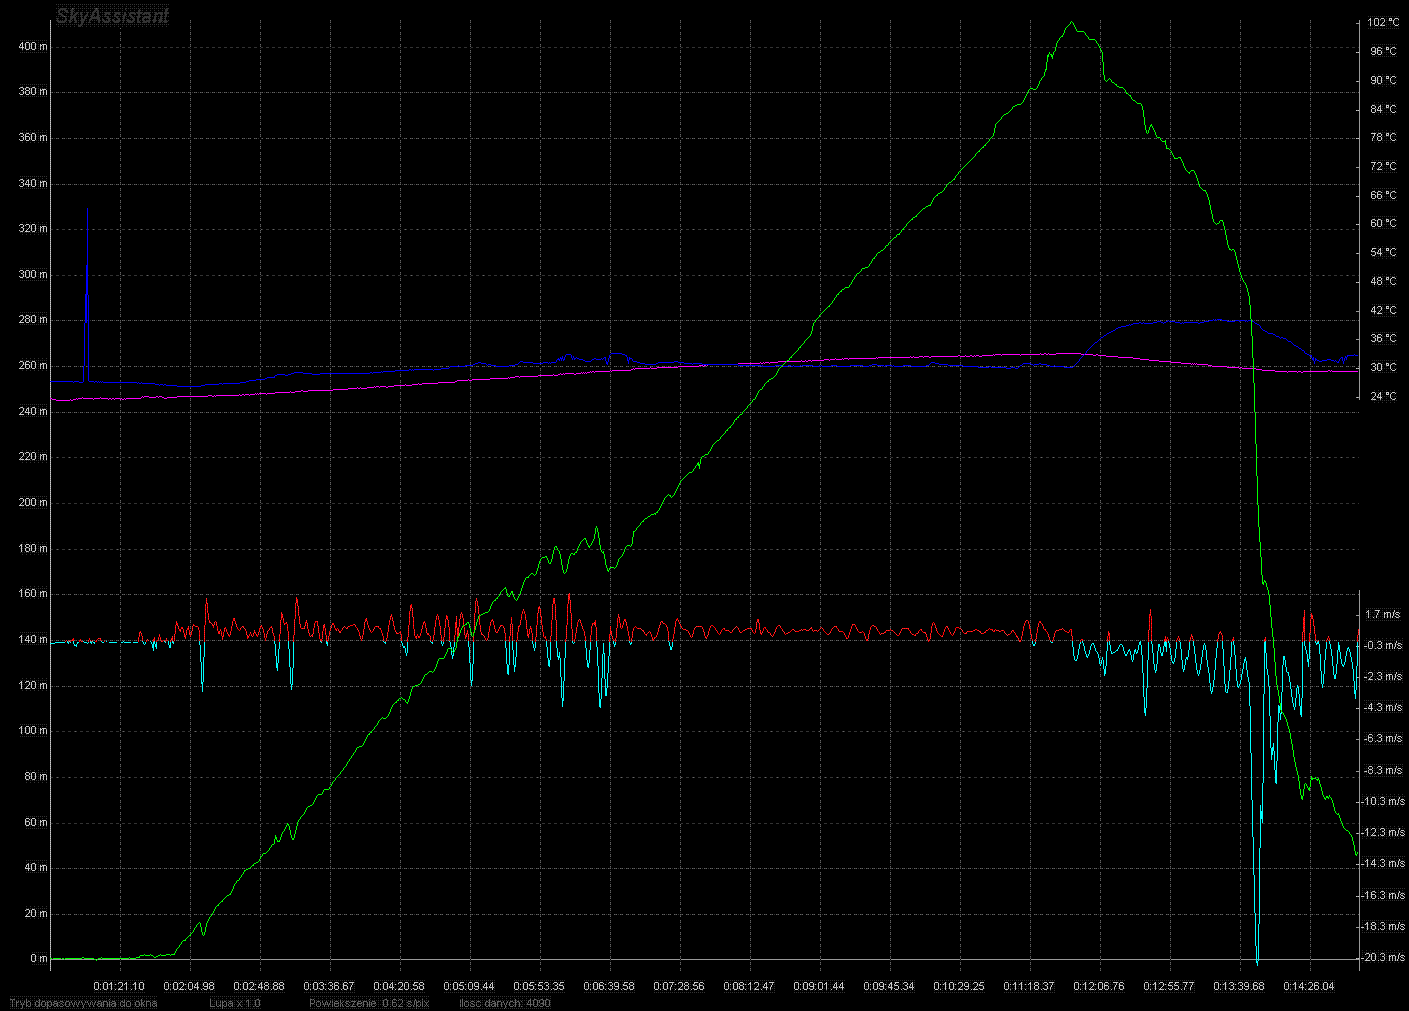Select the 0:14:26.04 time axis marker
Image resolution: width=1409 pixels, height=1011 pixels.
click(1309, 986)
